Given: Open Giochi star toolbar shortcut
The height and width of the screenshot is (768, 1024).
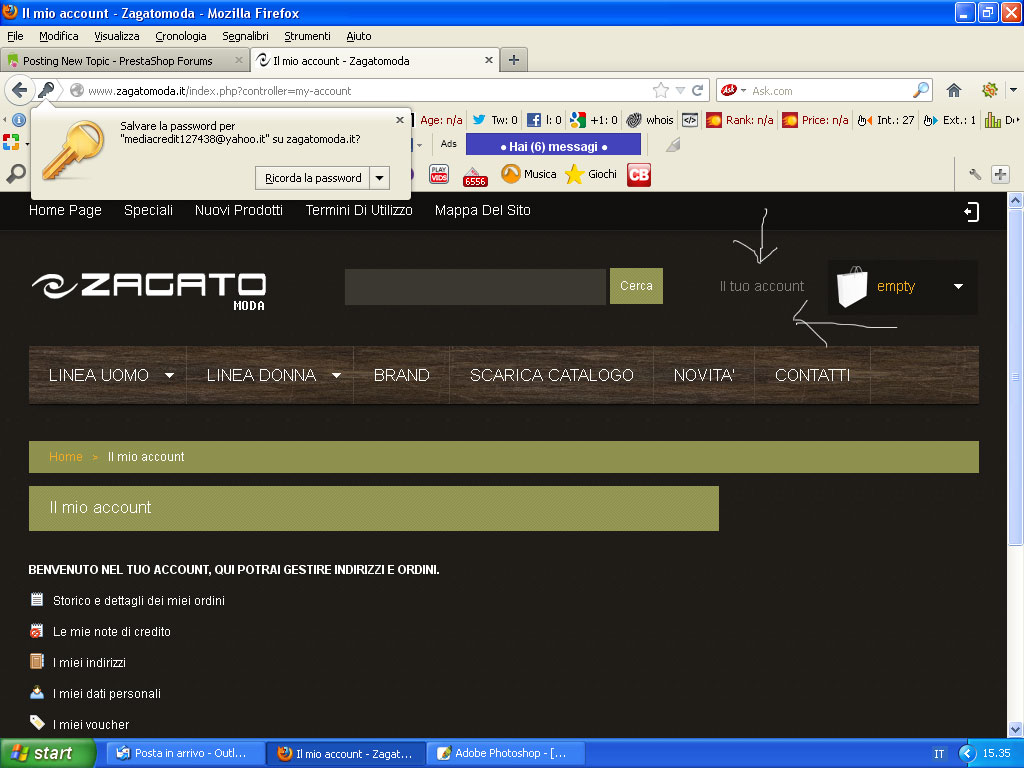Looking at the screenshot, I should tap(591, 174).
